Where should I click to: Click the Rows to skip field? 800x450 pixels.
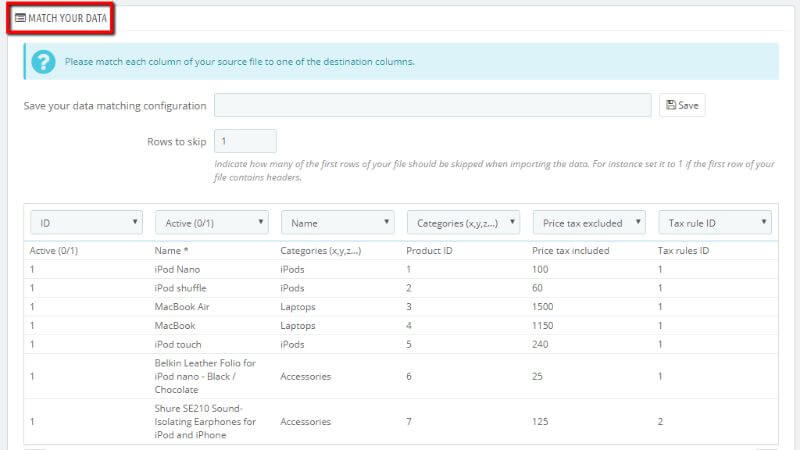tap(245, 141)
